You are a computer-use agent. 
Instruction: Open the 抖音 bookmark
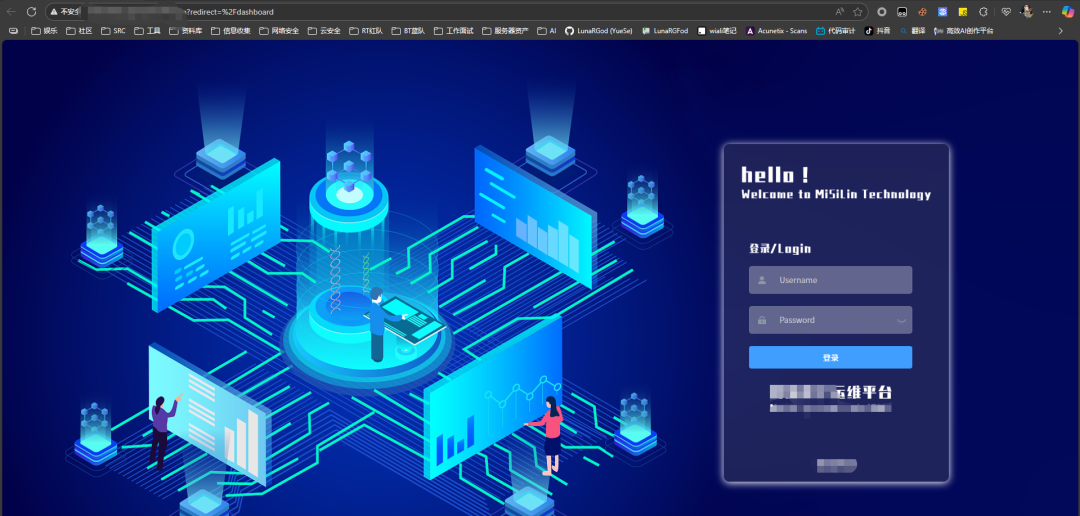[878, 30]
